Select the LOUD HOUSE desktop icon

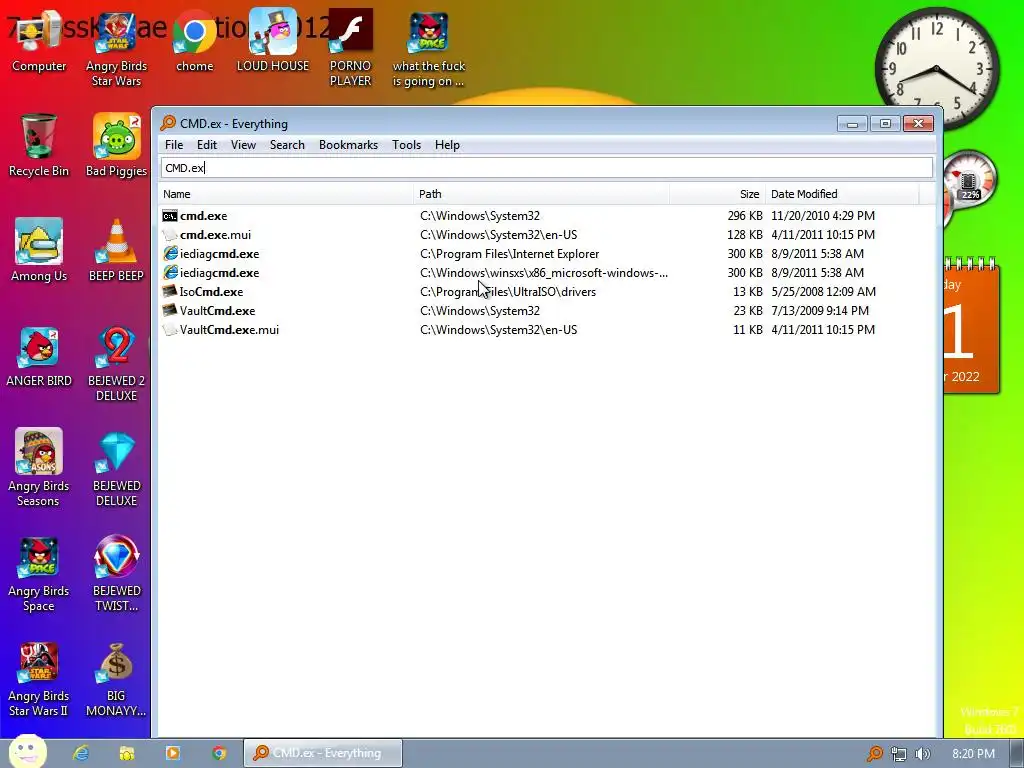273,41
